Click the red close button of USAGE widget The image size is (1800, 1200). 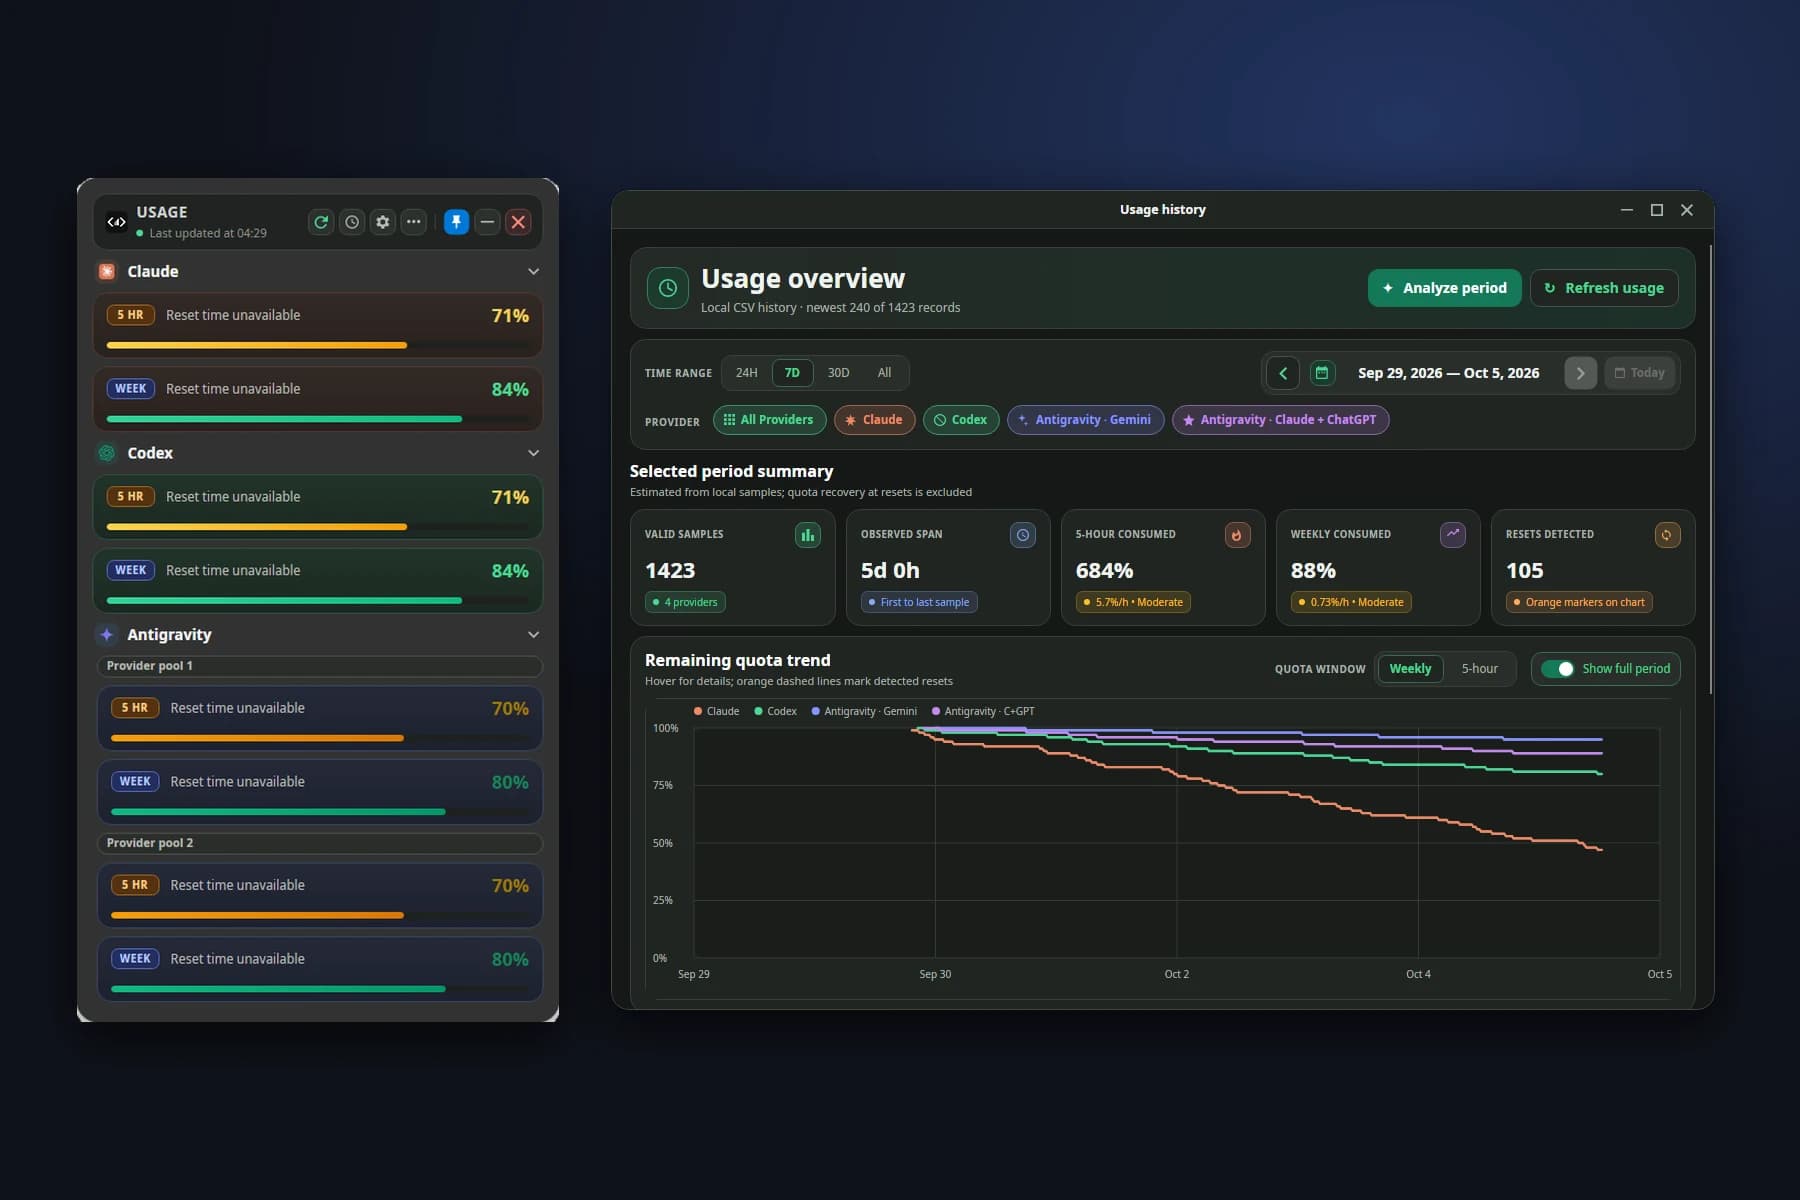click(518, 222)
